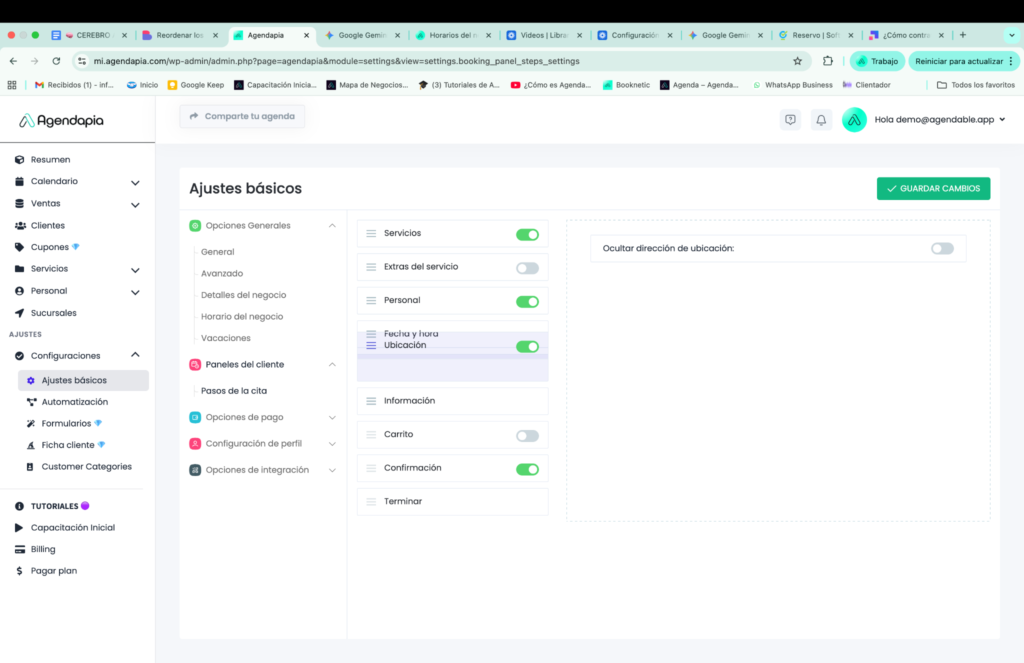This screenshot has height=663, width=1024.
Task: Click the Guardar Cambios button
Action: pyautogui.click(x=933, y=188)
